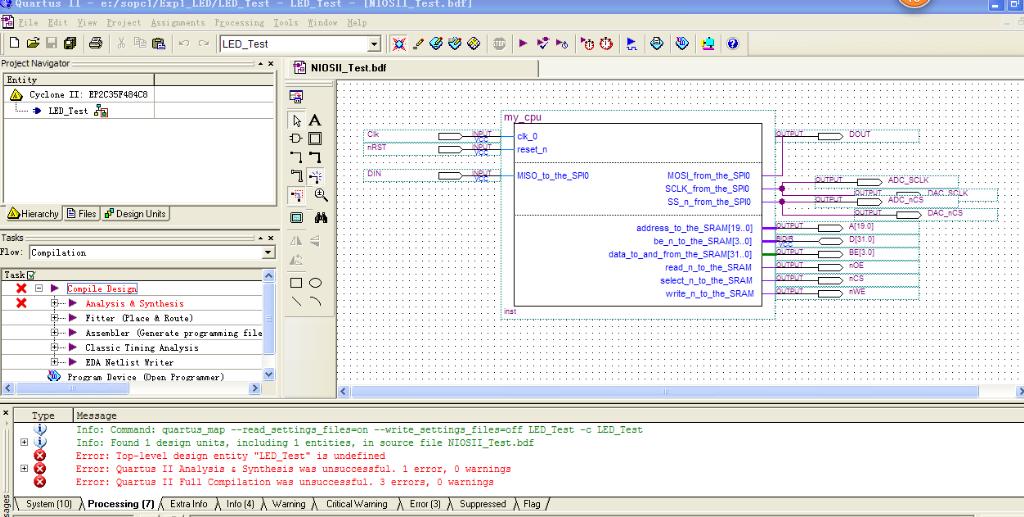Image resolution: width=1024 pixels, height=517 pixels.
Task: Click the Full Screen tool icon
Action: tap(296, 217)
